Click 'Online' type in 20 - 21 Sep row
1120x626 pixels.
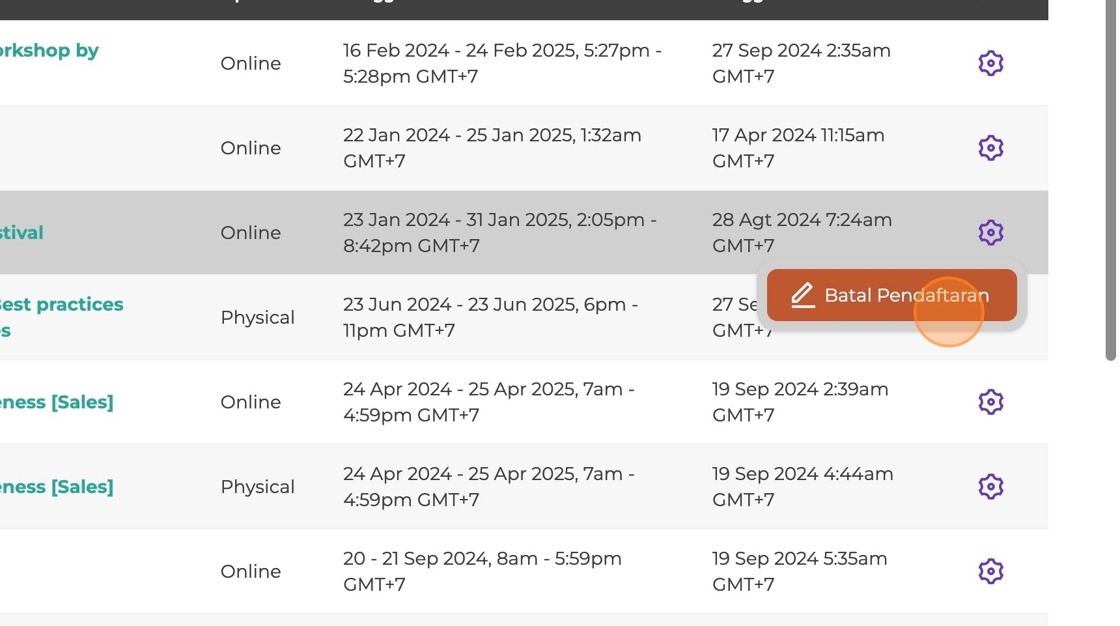[251, 572]
